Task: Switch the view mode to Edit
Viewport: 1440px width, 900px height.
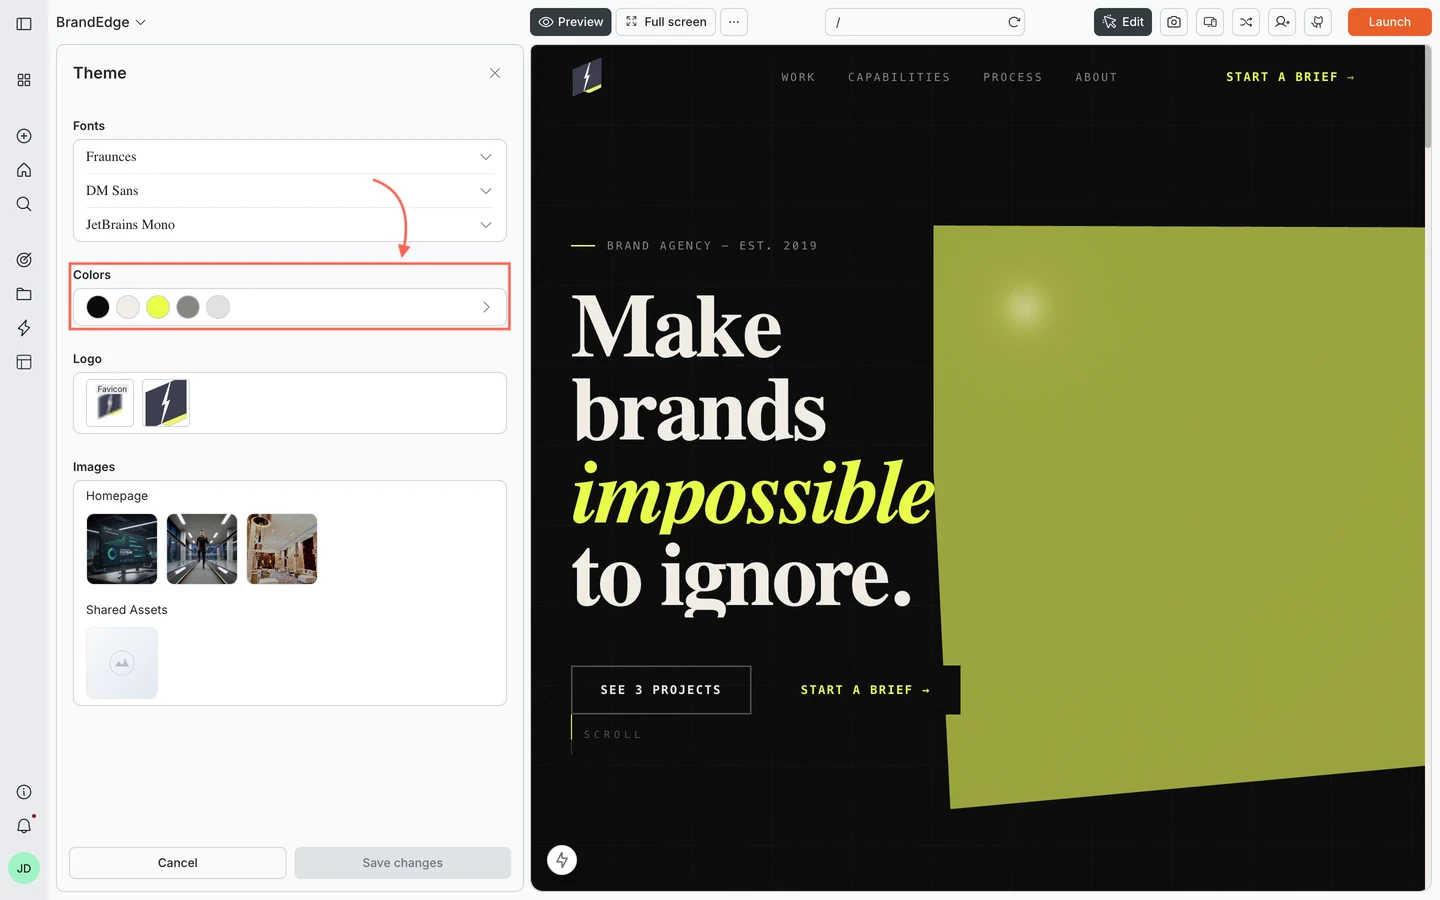Action: pyautogui.click(x=1122, y=21)
